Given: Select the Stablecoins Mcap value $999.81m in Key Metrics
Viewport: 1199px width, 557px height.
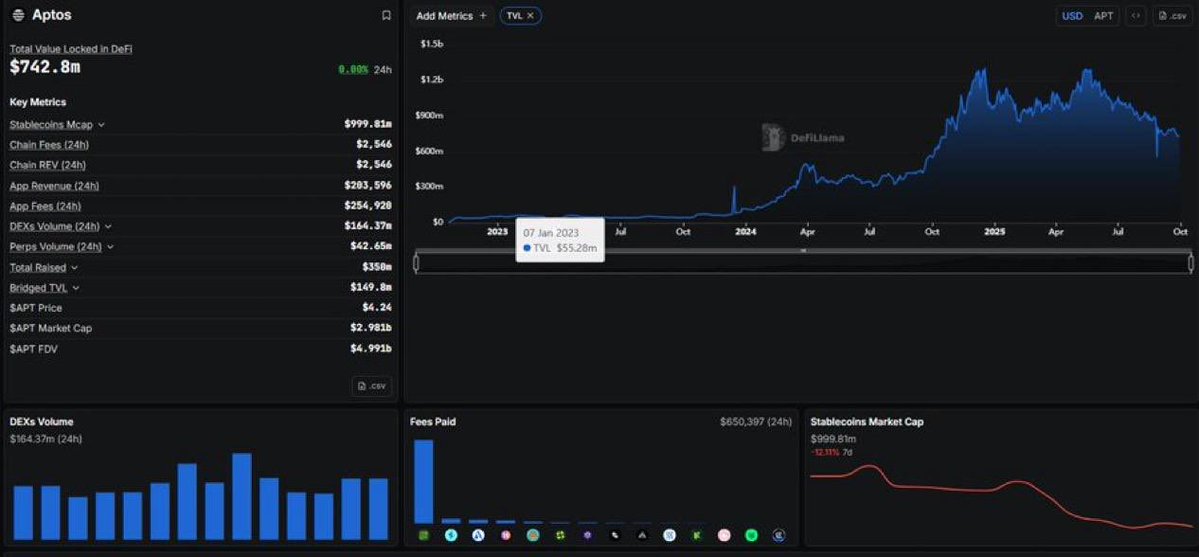Looking at the screenshot, I should [x=368, y=124].
